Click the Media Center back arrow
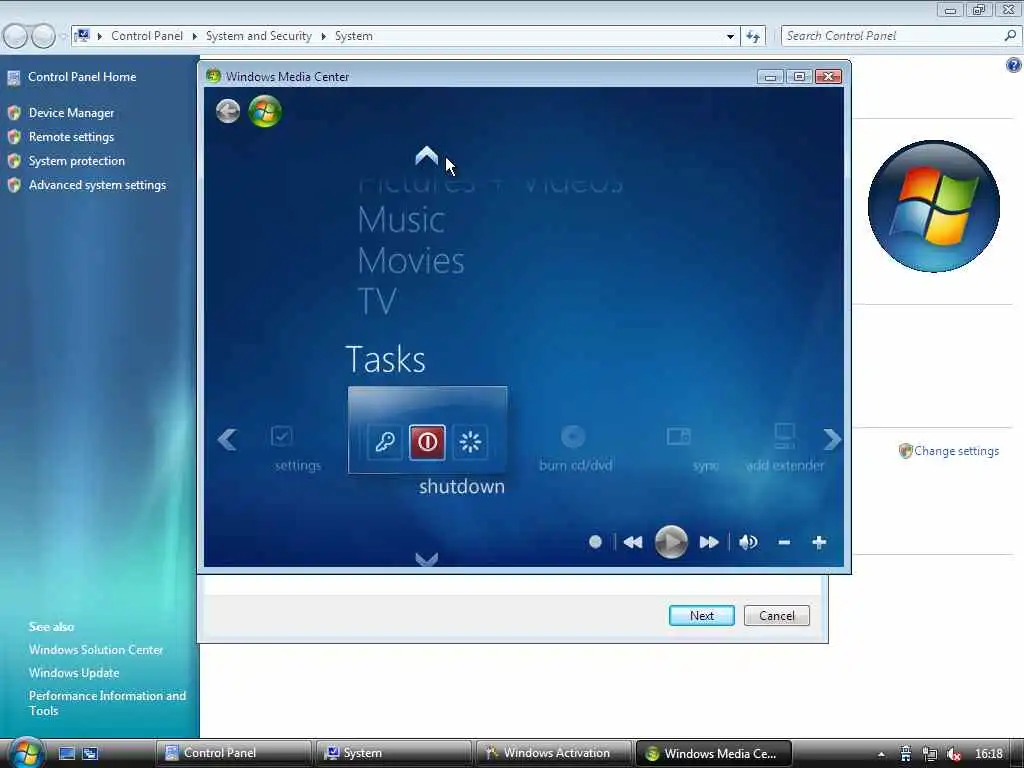 228,111
